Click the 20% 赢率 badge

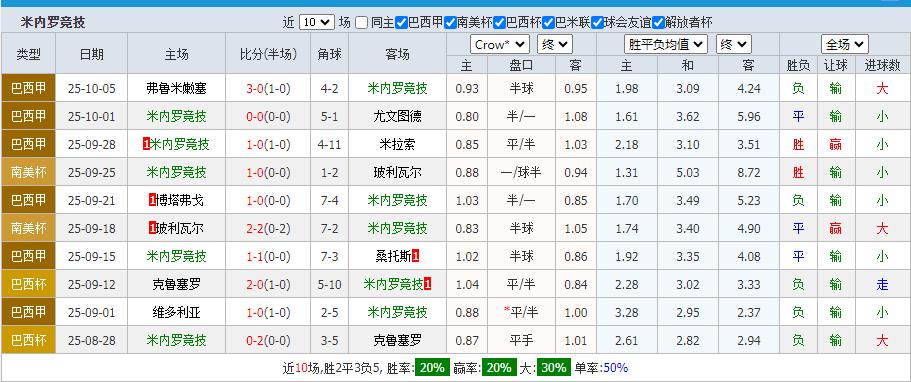click(x=499, y=367)
